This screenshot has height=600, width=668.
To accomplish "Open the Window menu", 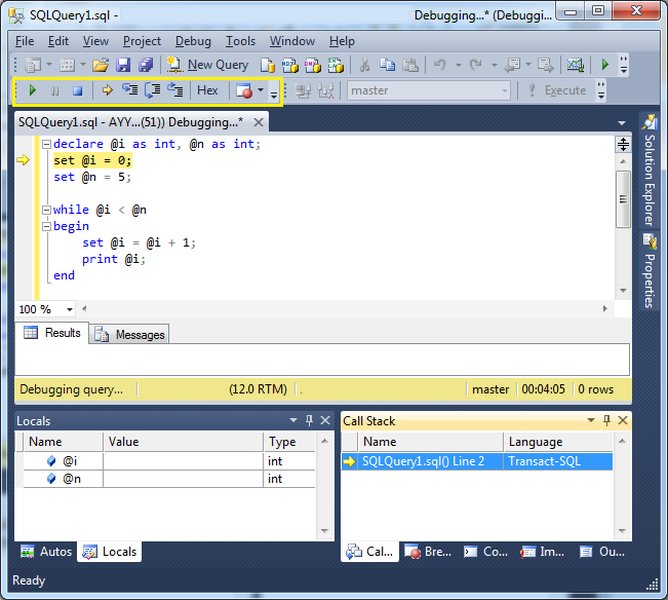I will (292, 41).
